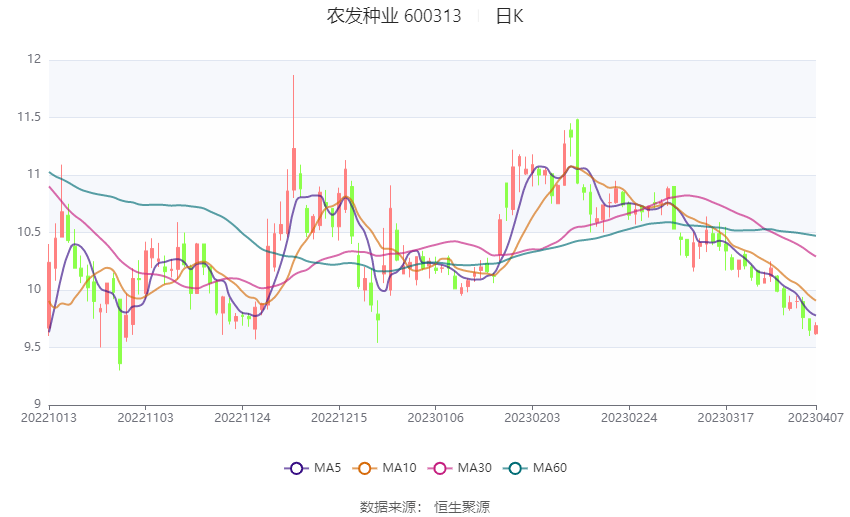The image size is (850, 517).
Task: Disable the MA60 line via legend text
Action: pos(549,468)
